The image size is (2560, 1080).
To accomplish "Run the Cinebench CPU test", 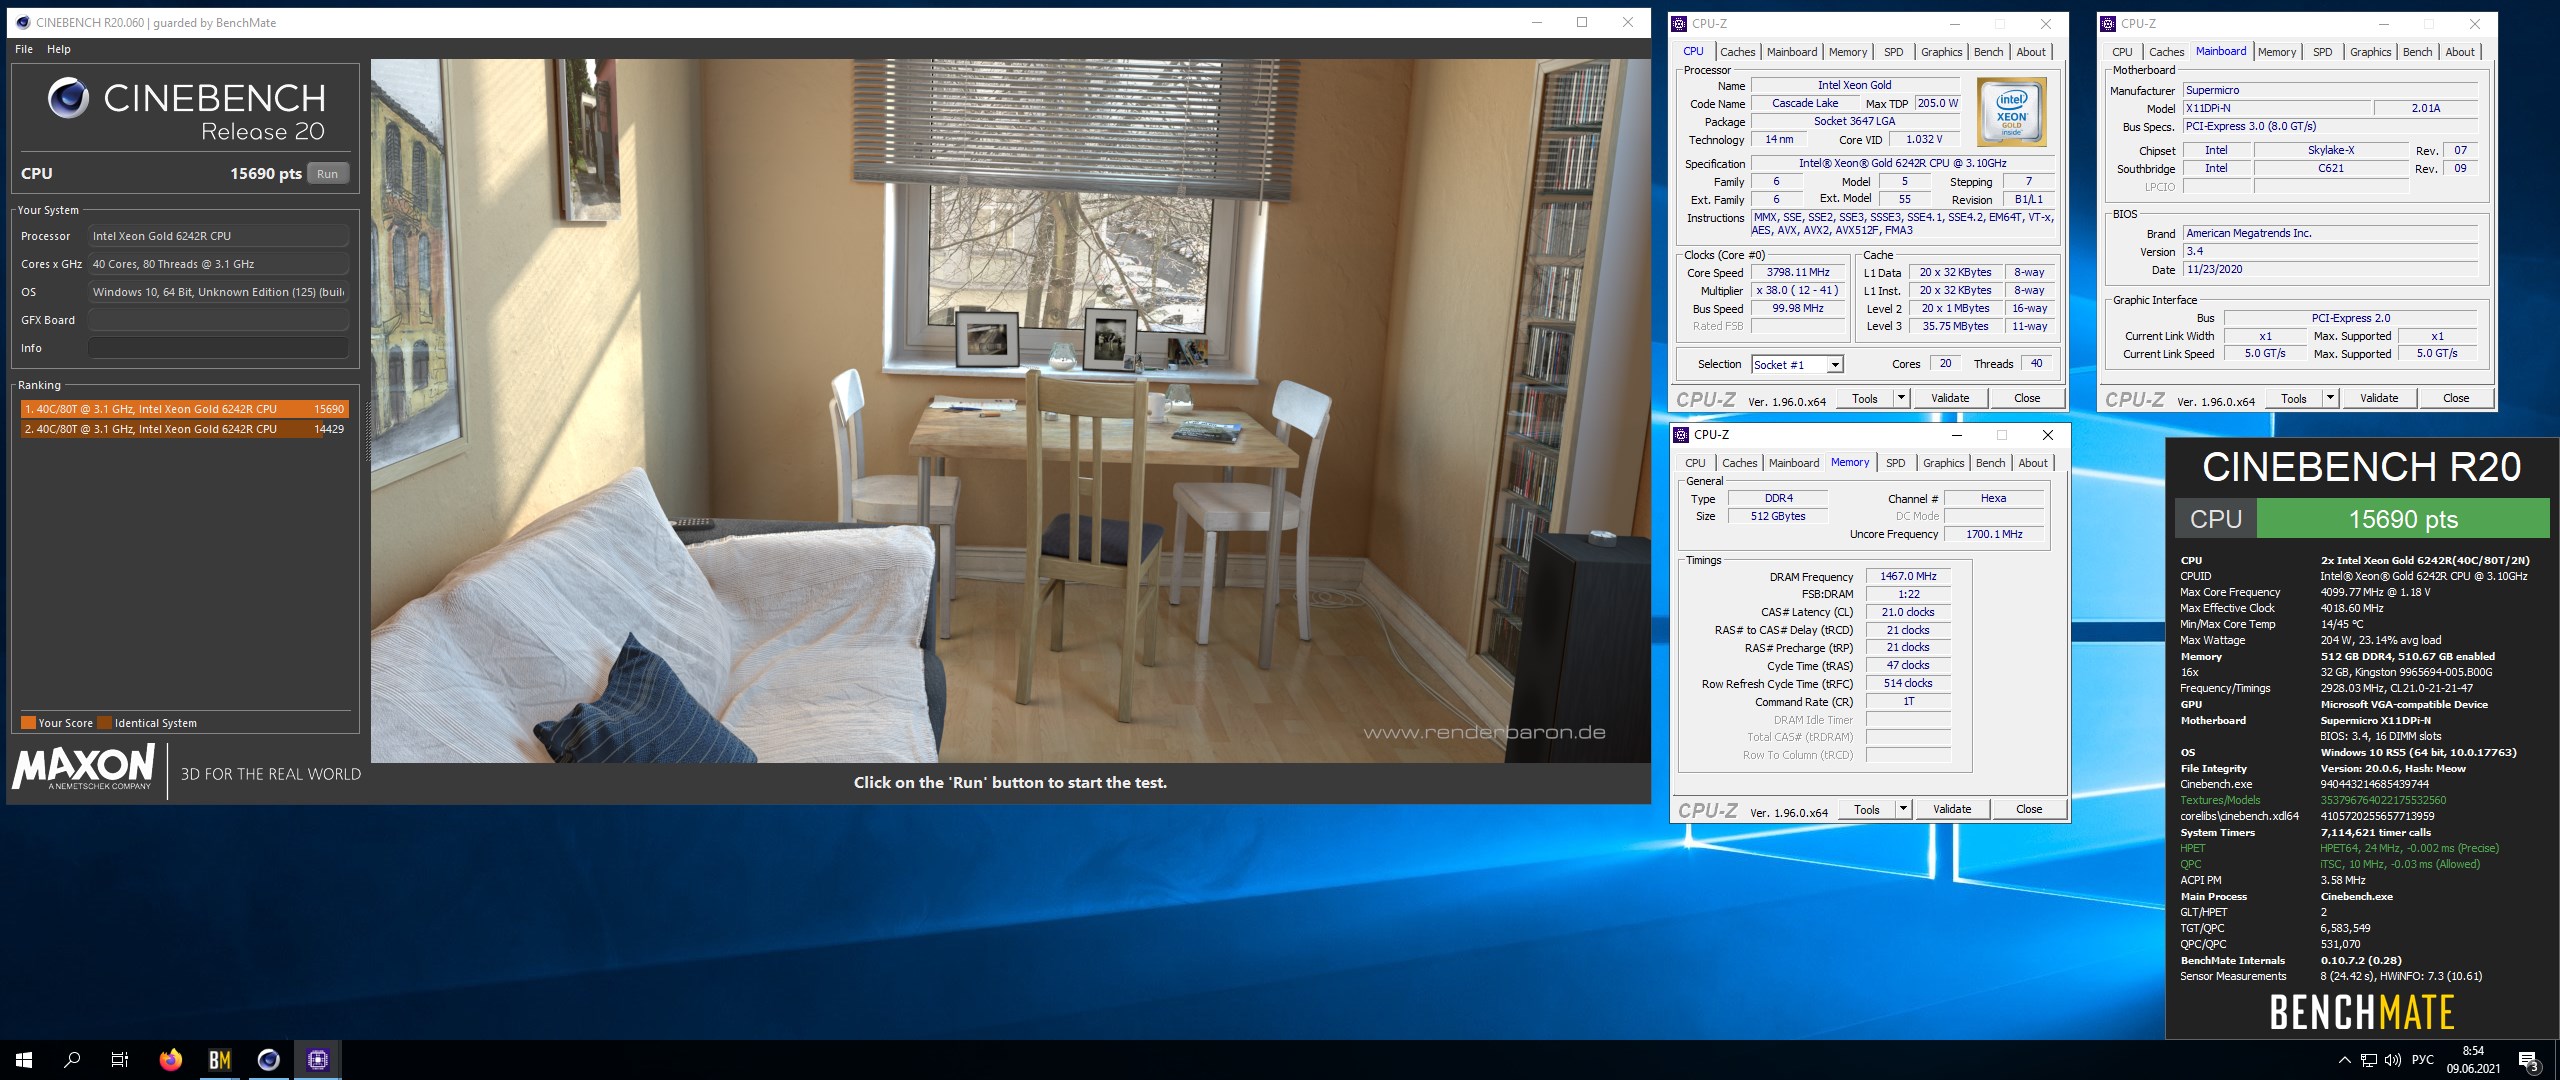I will pyautogui.click(x=327, y=174).
